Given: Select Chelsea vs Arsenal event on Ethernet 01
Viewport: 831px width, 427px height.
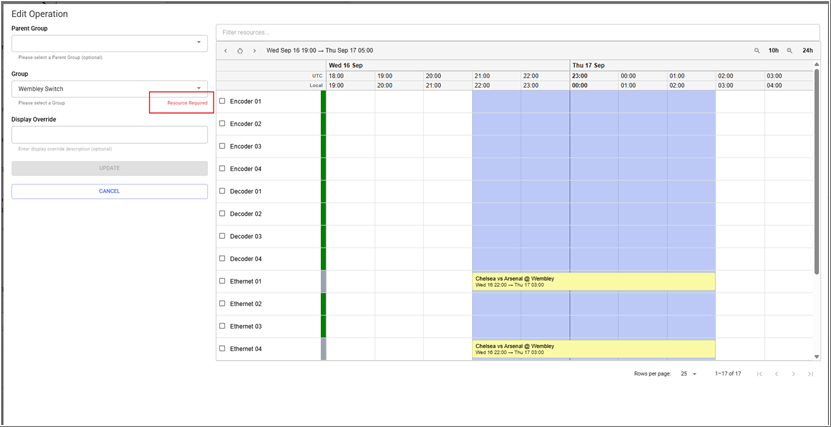Looking at the screenshot, I should [x=594, y=281].
